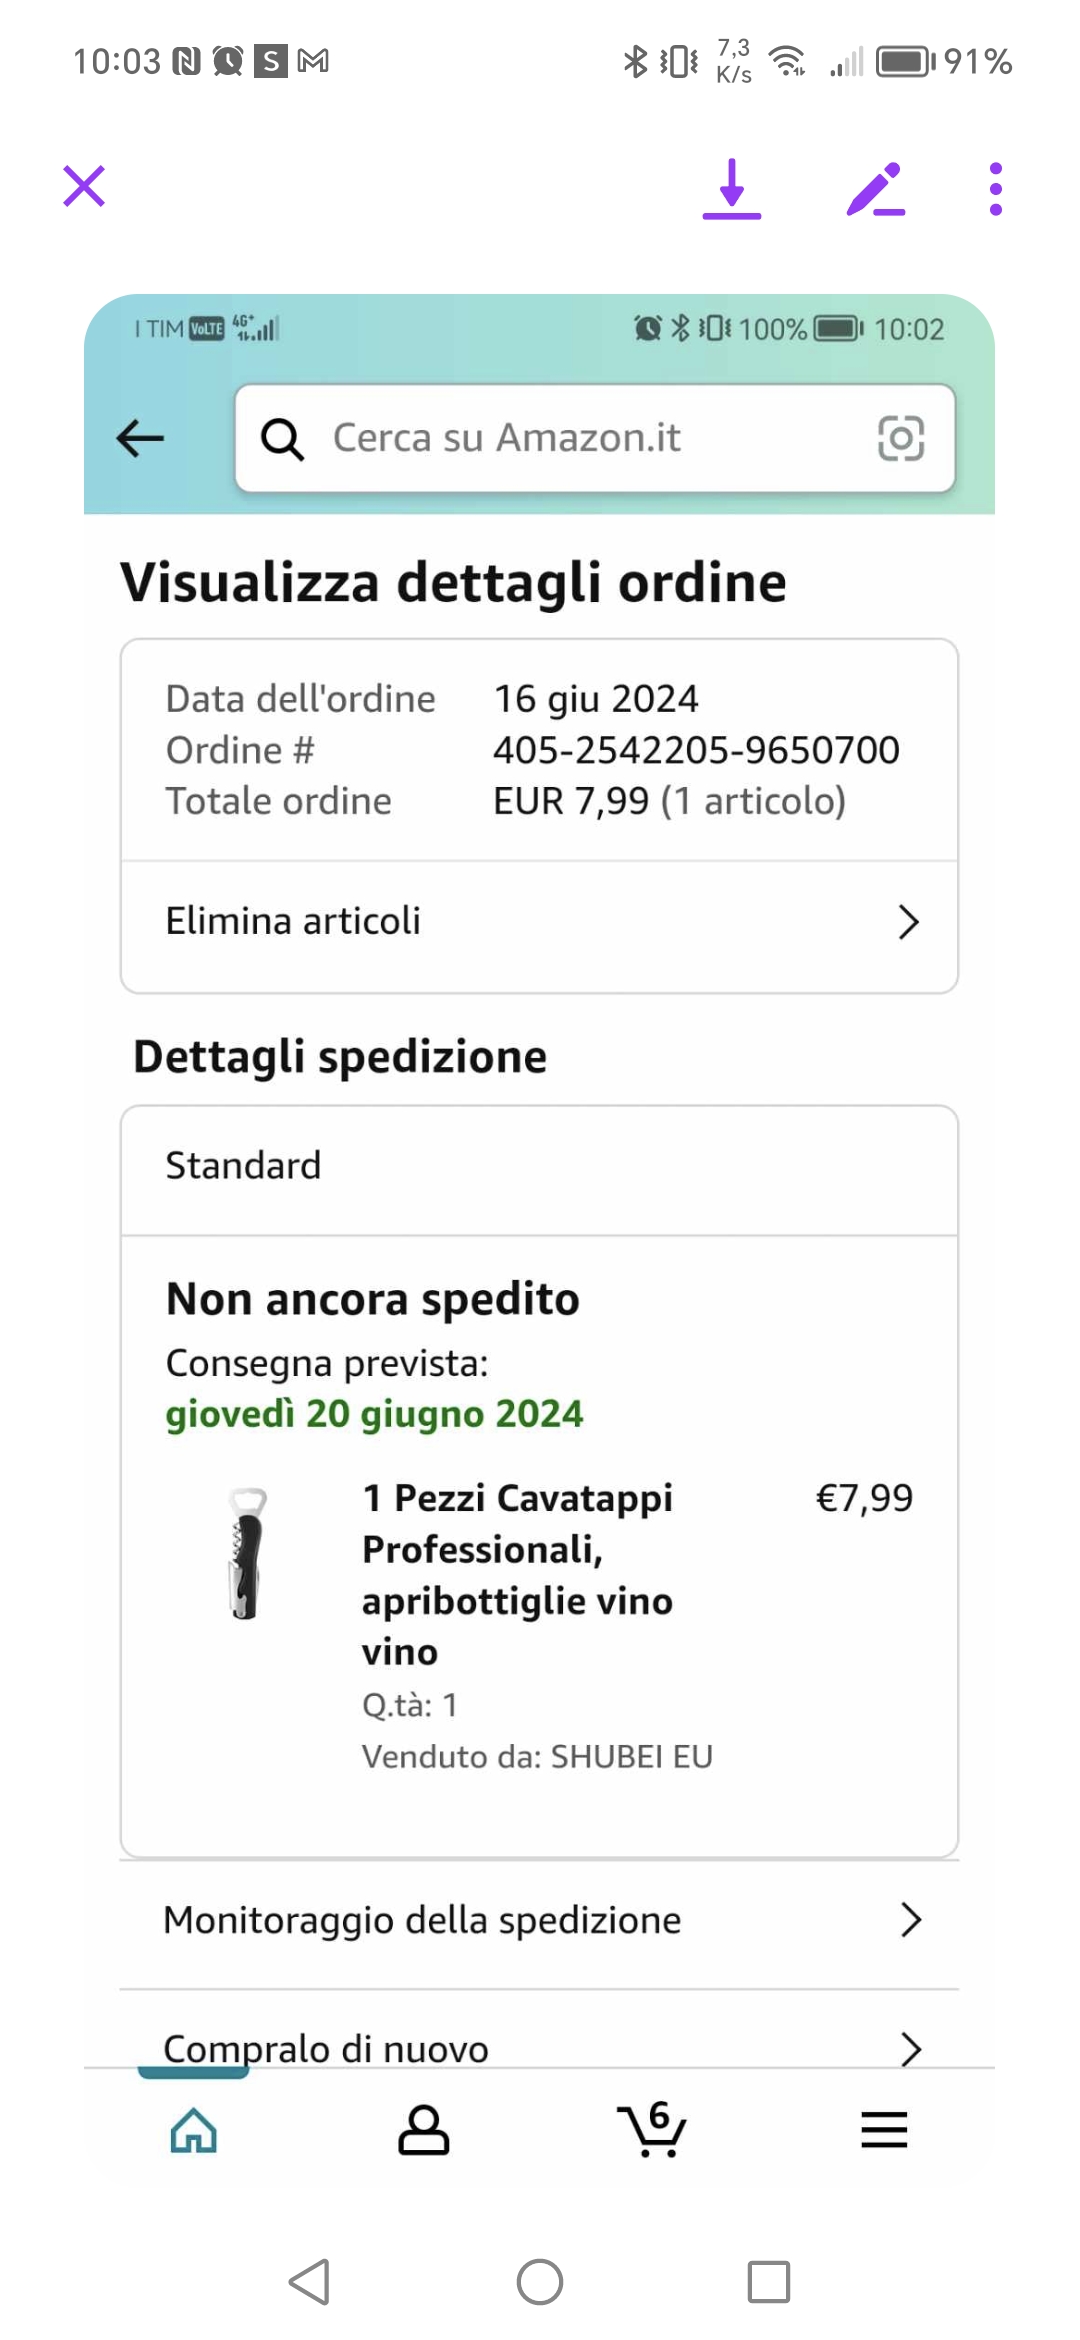Expand Compralo di nuovo chevron
The width and height of the screenshot is (1080, 2340).
tap(910, 2048)
